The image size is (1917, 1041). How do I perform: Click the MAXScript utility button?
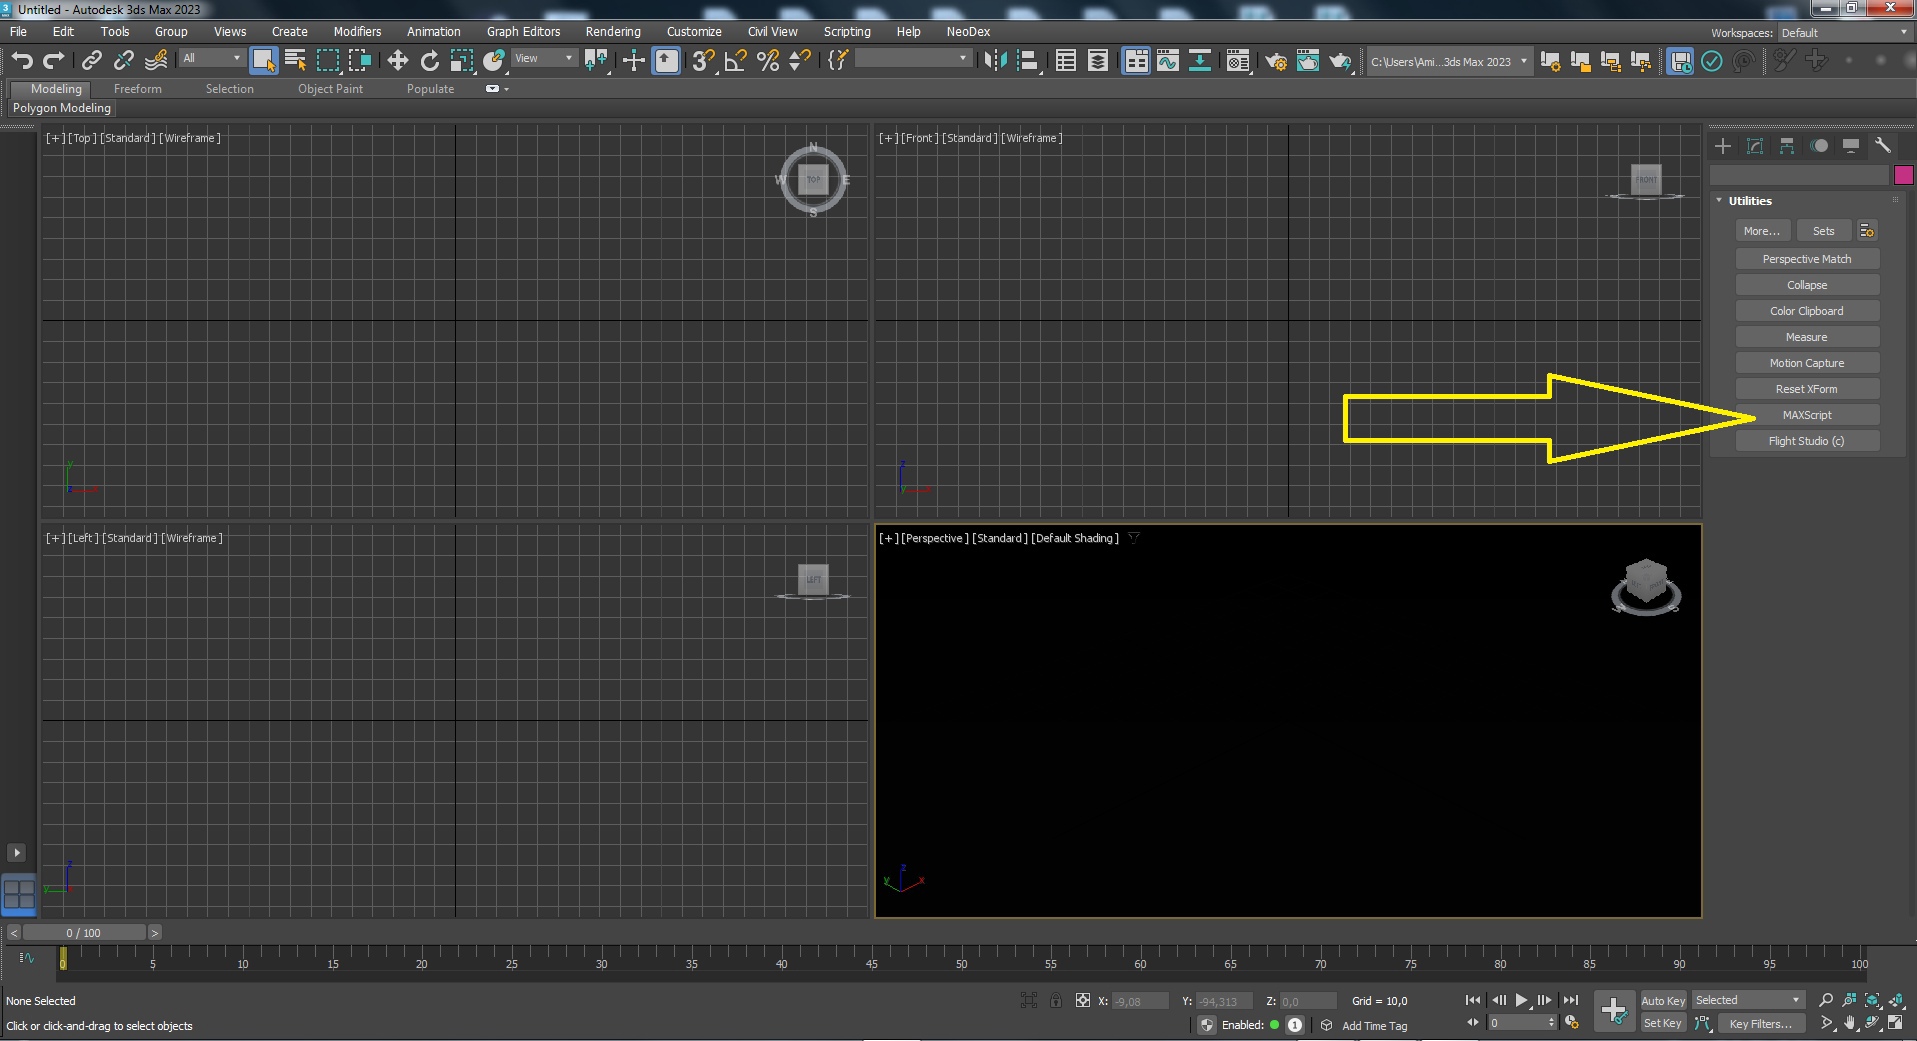tap(1806, 415)
